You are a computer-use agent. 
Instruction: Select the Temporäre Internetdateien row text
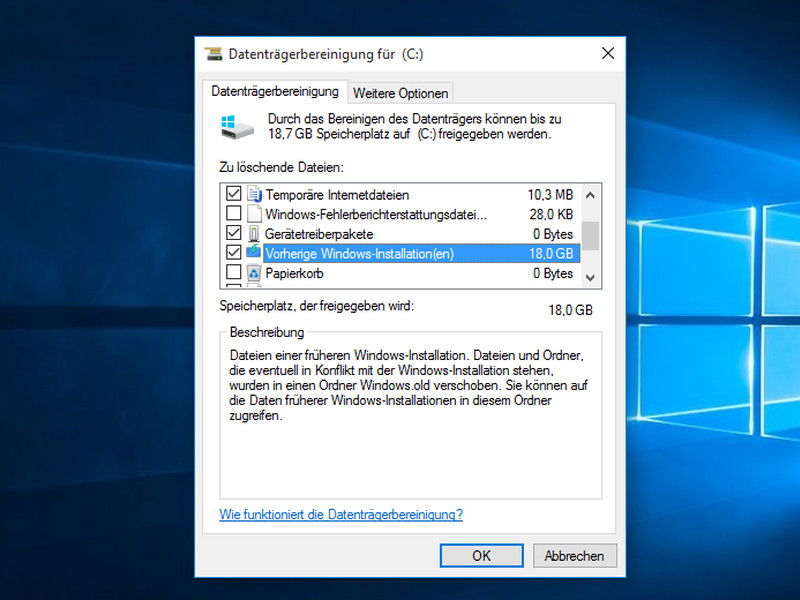pyautogui.click(x=337, y=195)
